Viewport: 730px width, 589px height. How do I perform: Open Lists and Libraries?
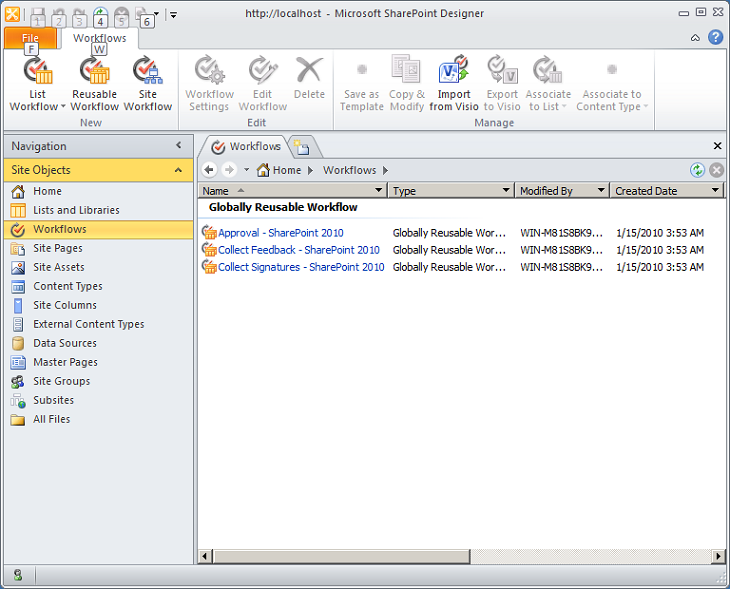pyautogui.click(x=98, y=210)
